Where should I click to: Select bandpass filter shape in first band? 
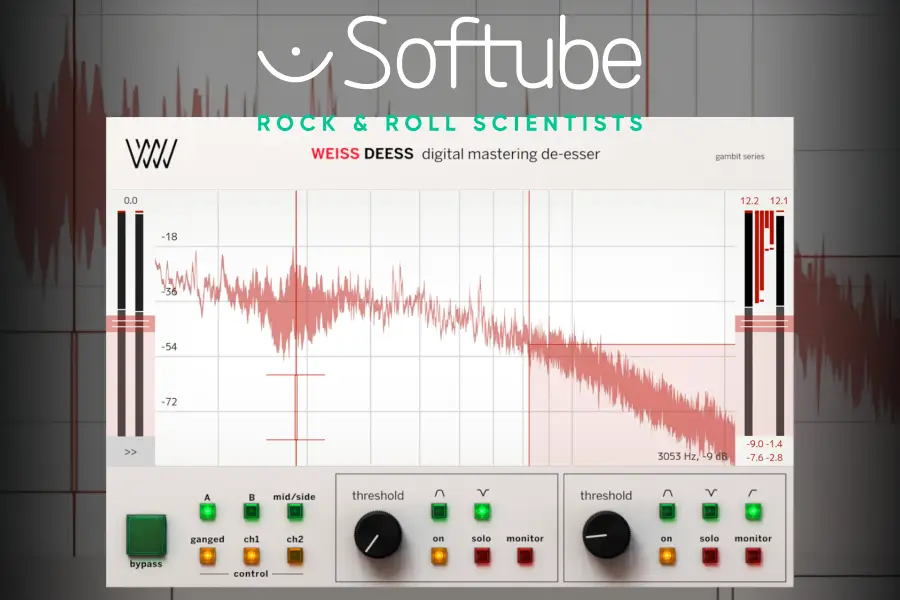[439, 512]
